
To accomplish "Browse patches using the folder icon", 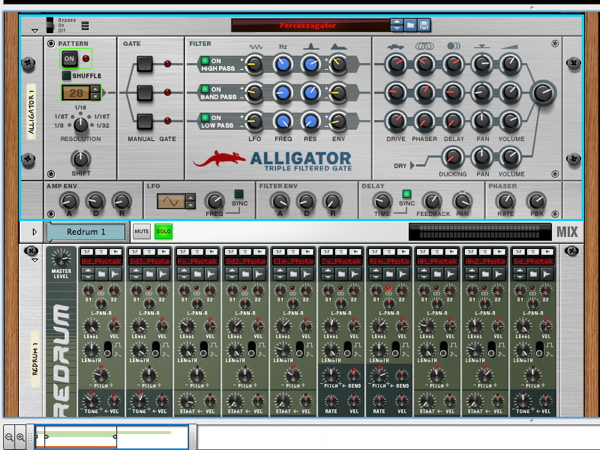I will click(x=412, y=24).
